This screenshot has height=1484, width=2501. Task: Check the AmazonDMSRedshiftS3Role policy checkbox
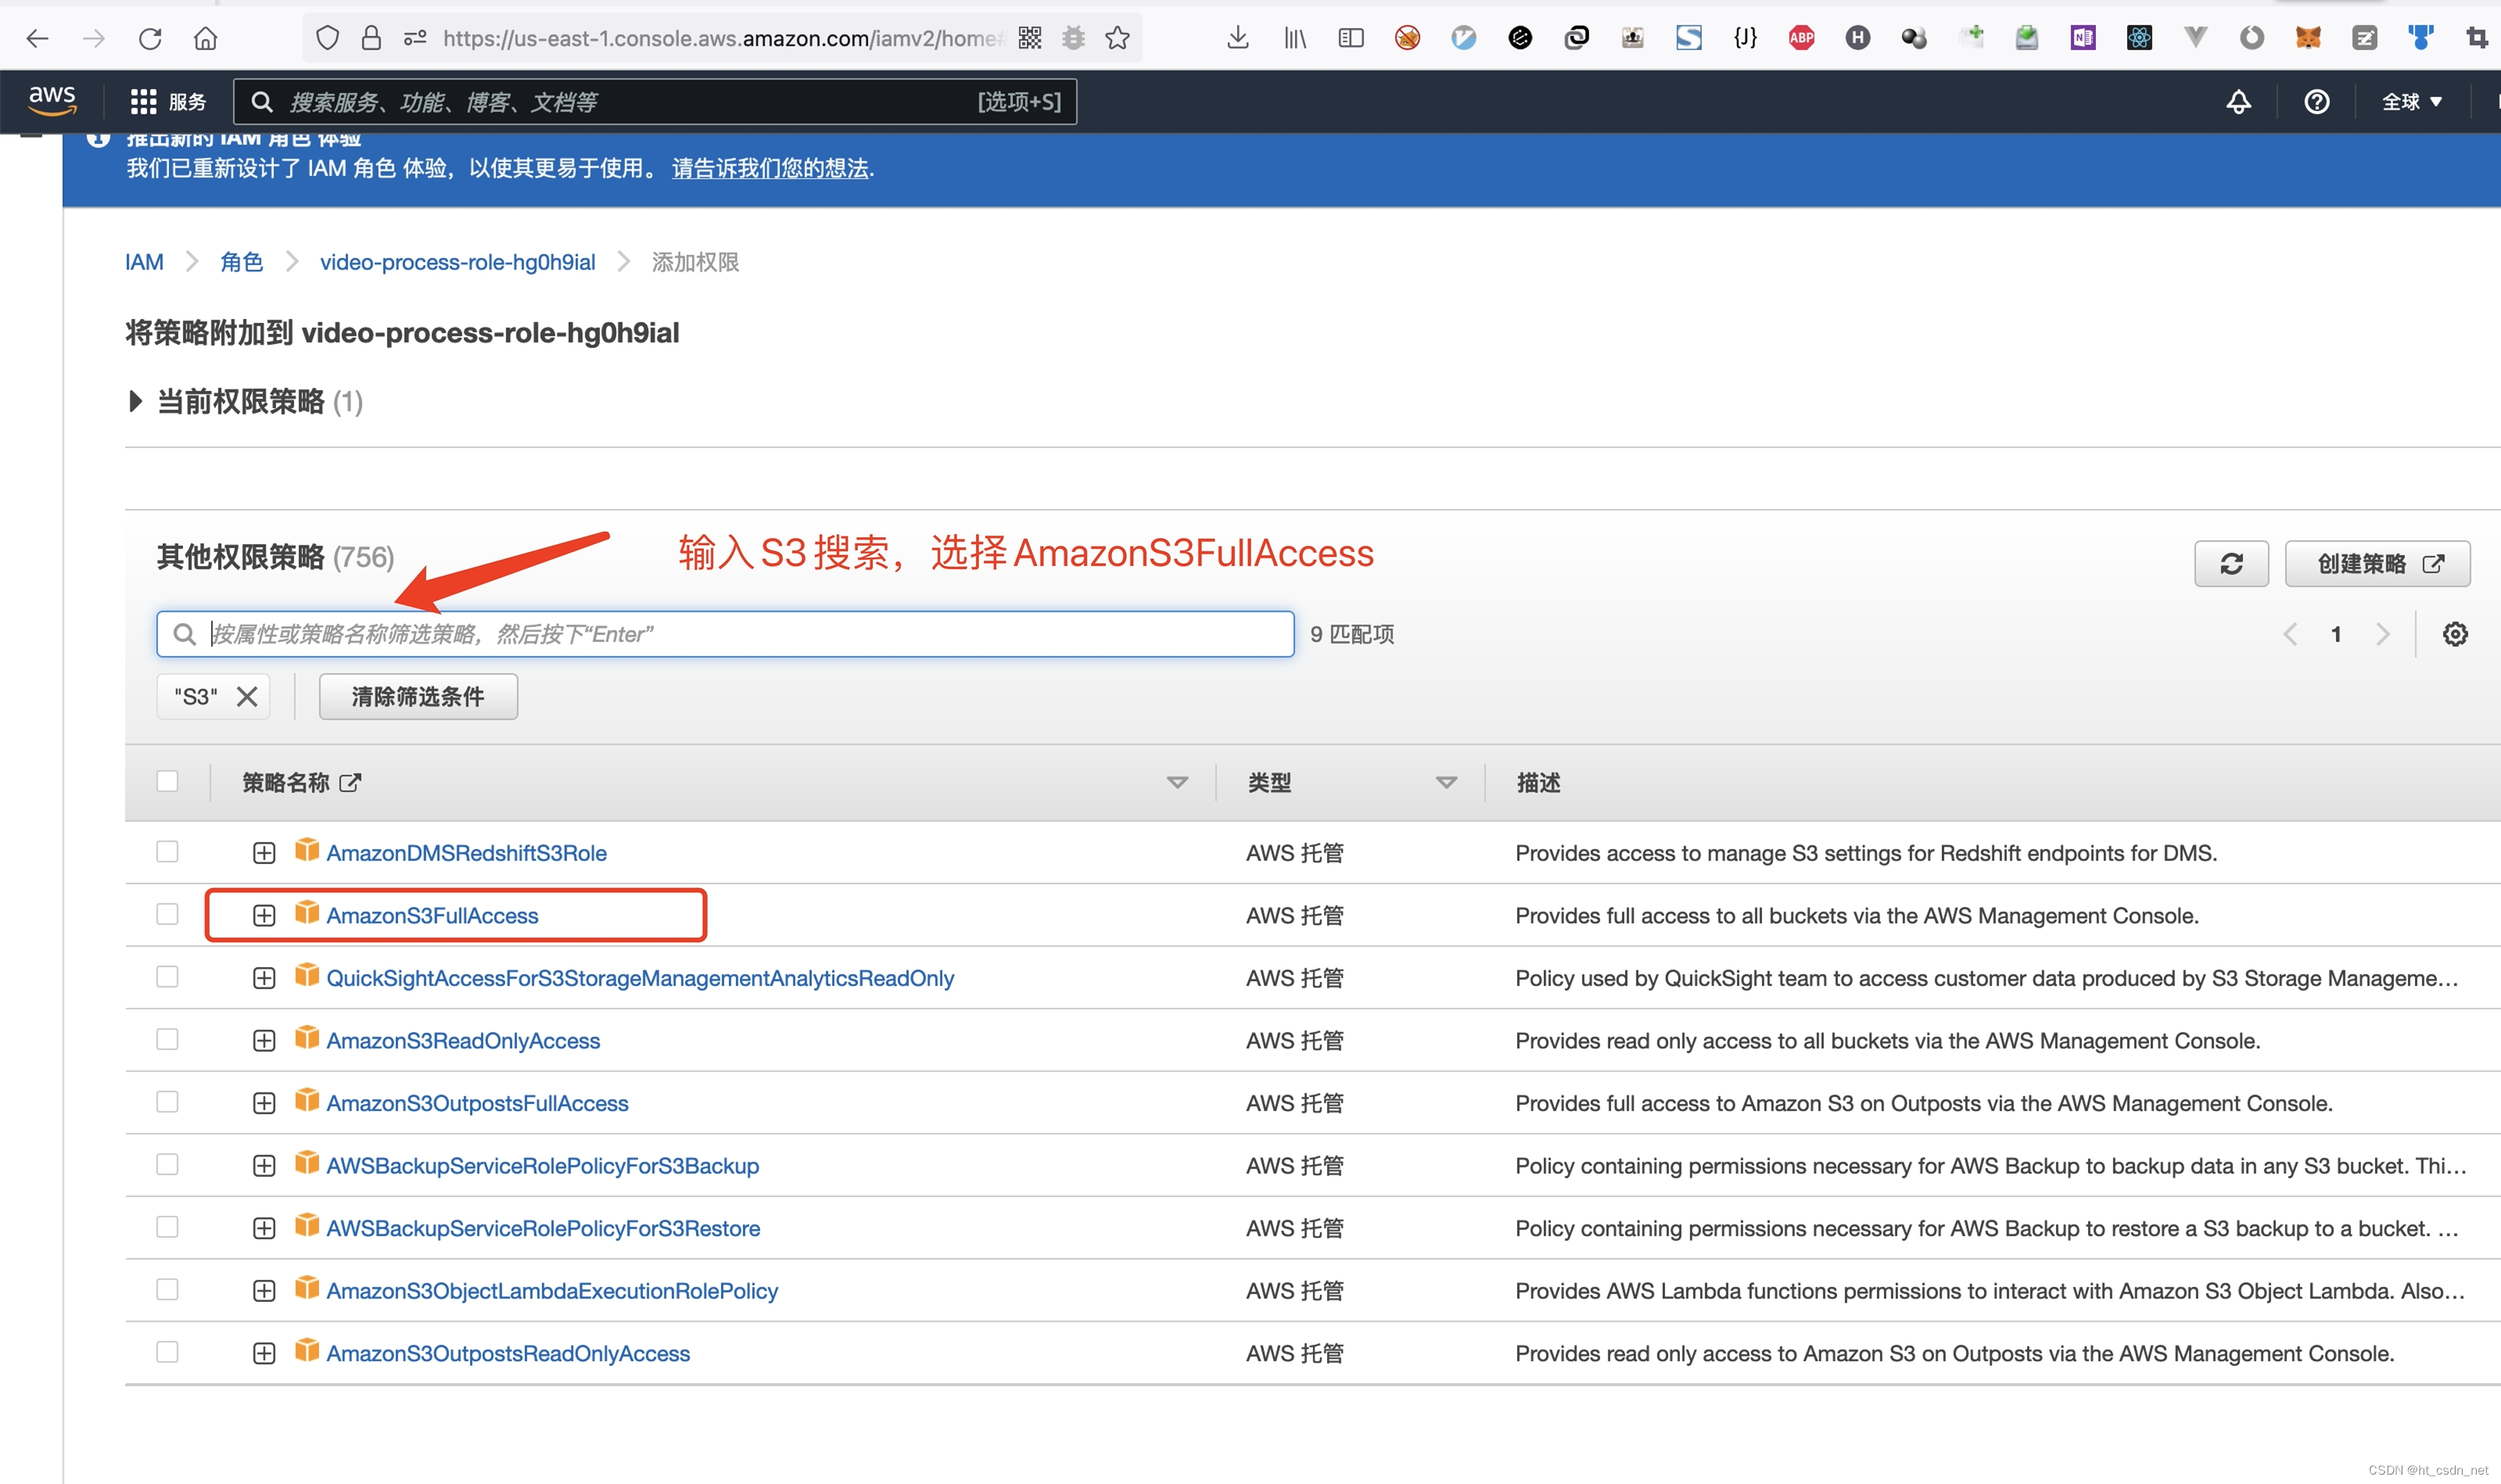pos(167,851)
